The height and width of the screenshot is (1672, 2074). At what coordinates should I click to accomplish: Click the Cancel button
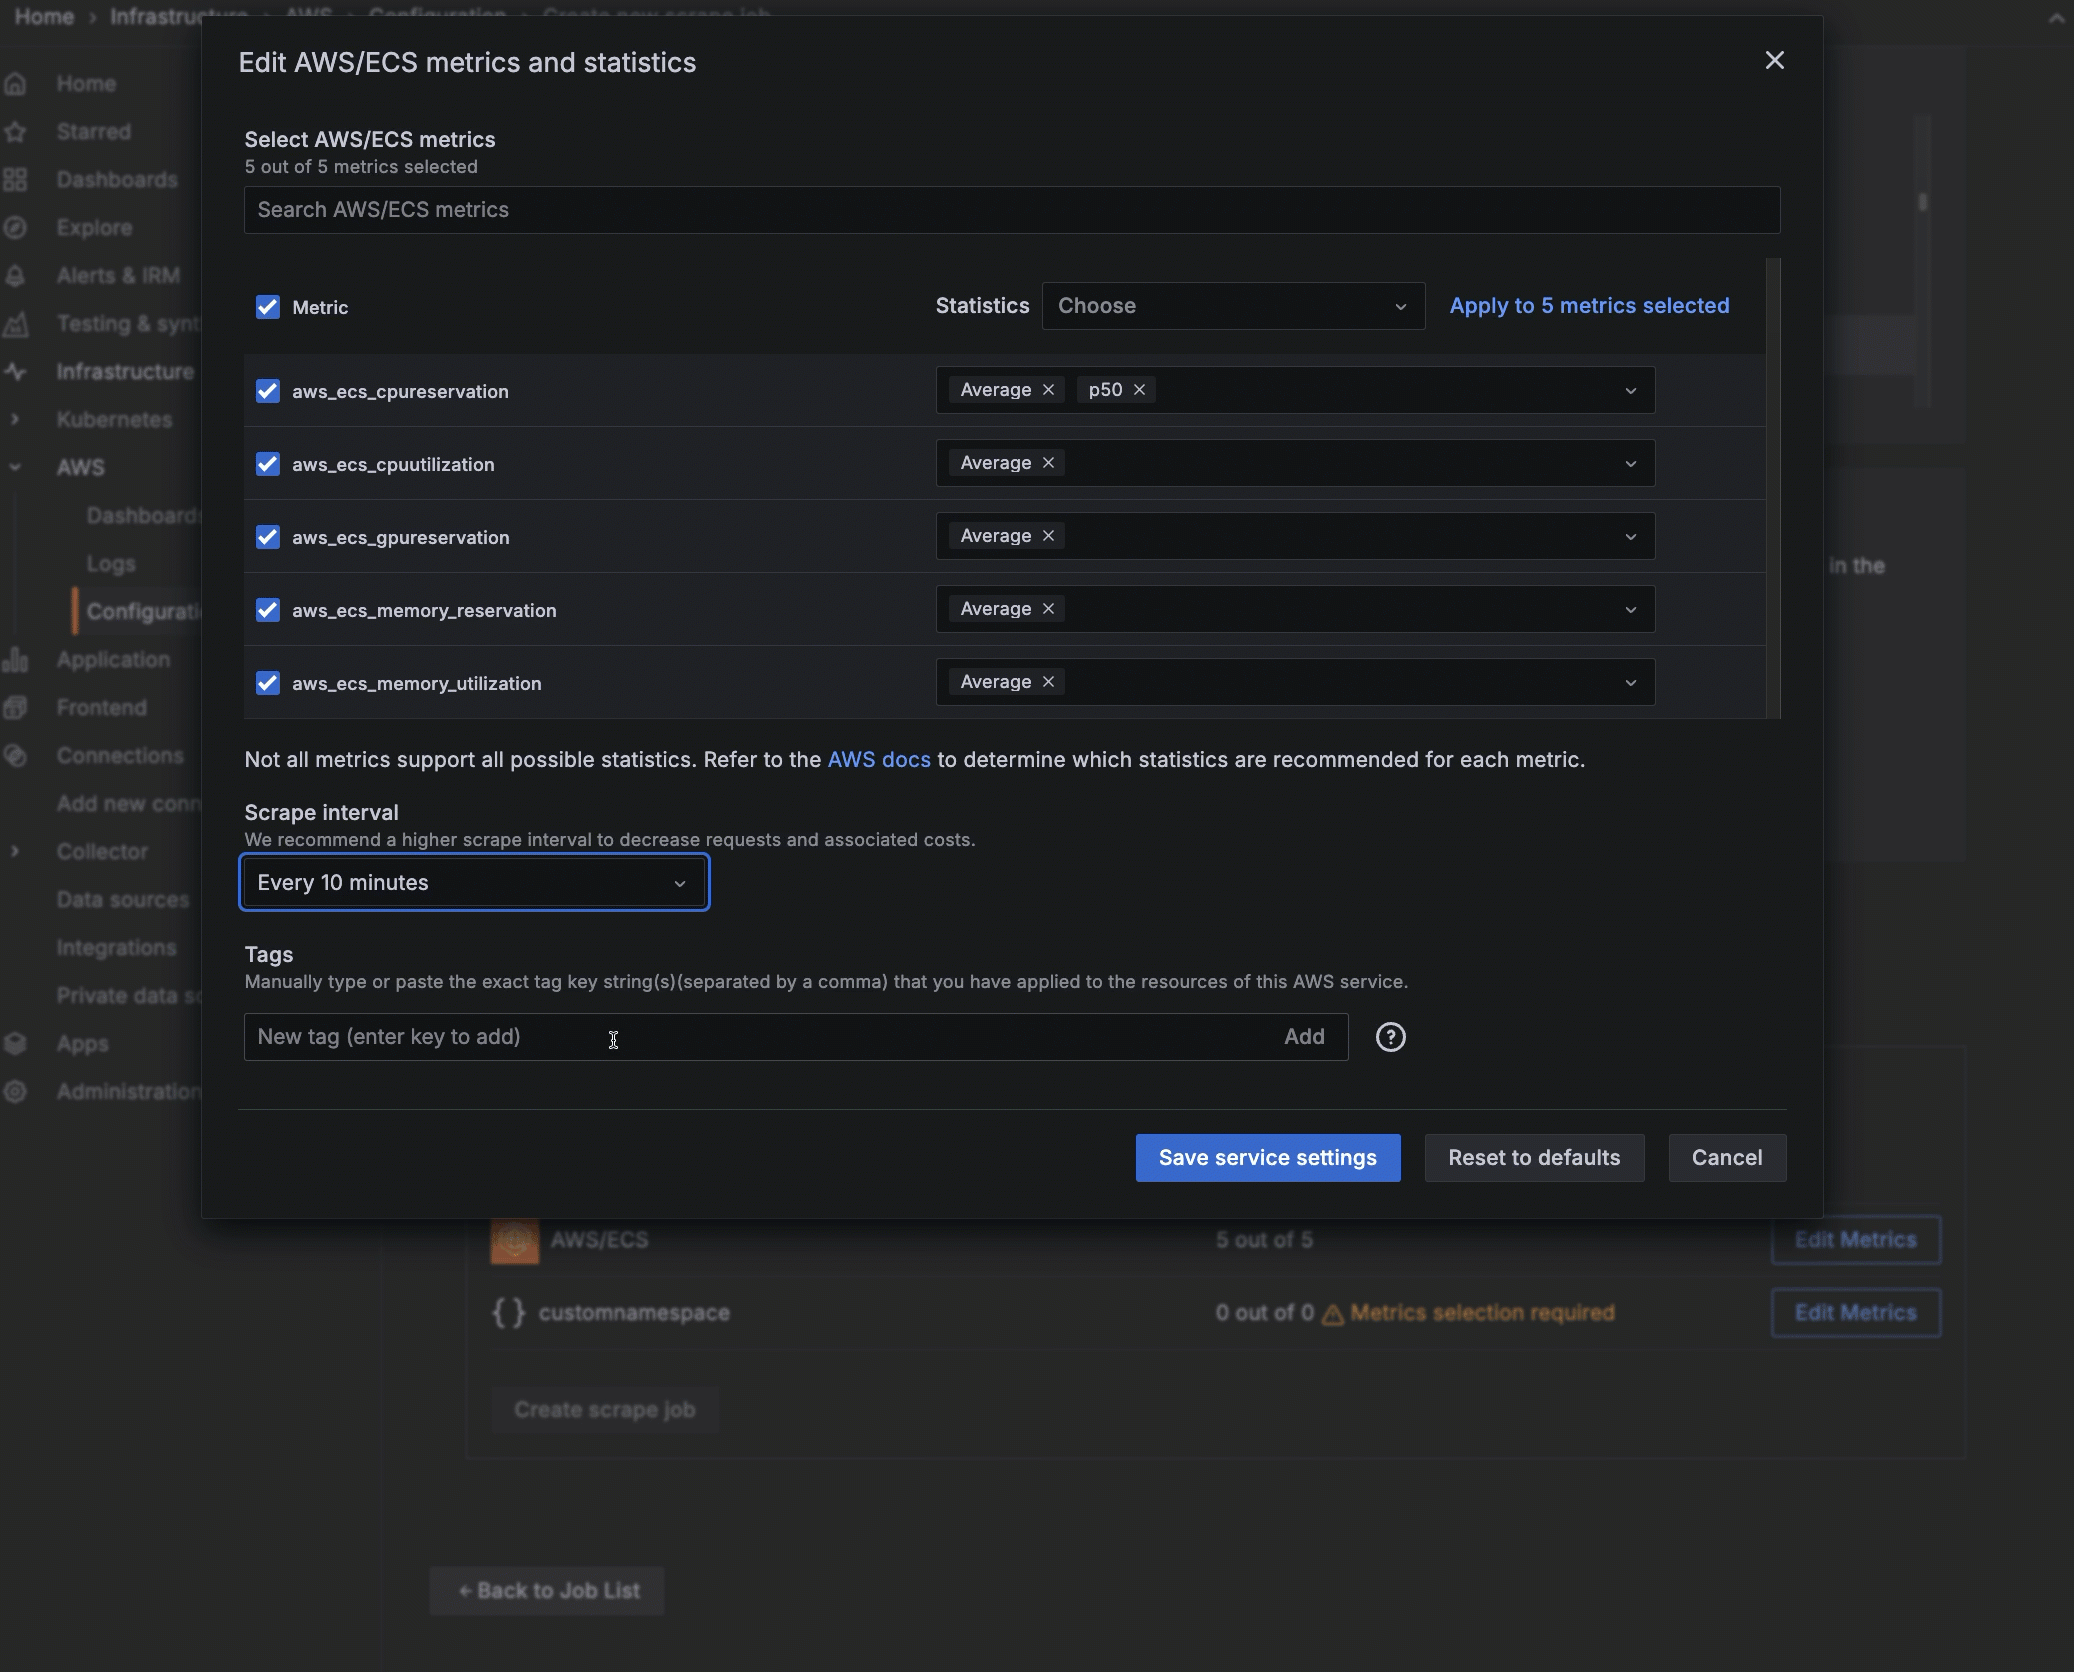coord(1727,1158)
